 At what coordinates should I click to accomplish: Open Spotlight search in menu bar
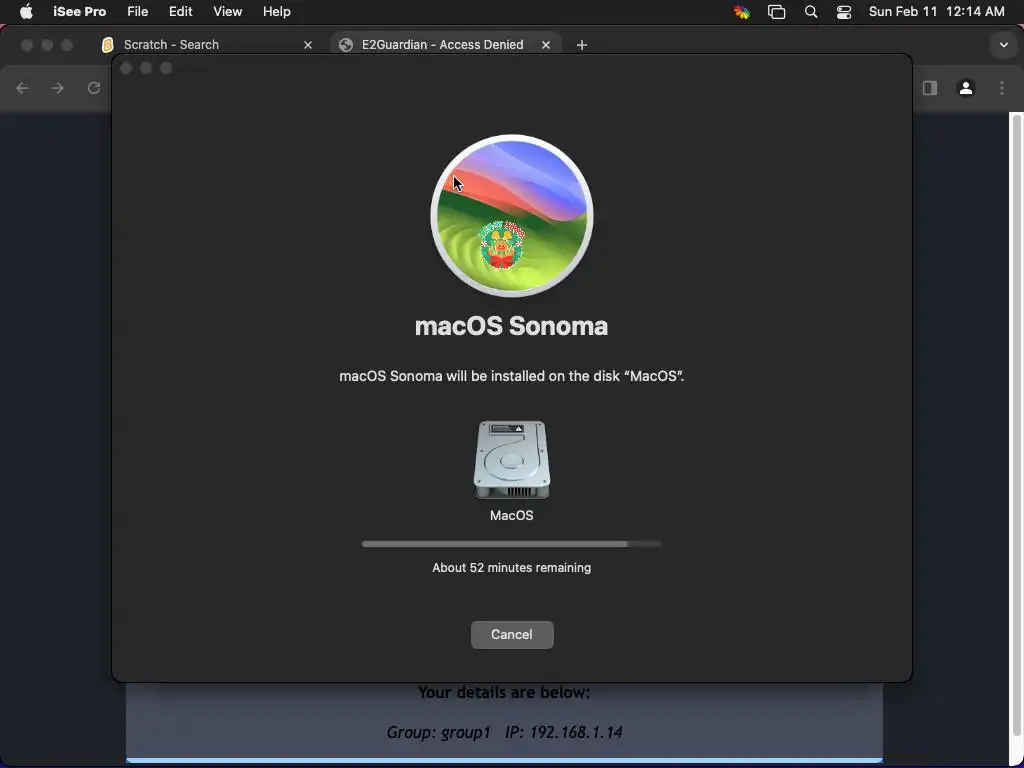tap(810, 12)
